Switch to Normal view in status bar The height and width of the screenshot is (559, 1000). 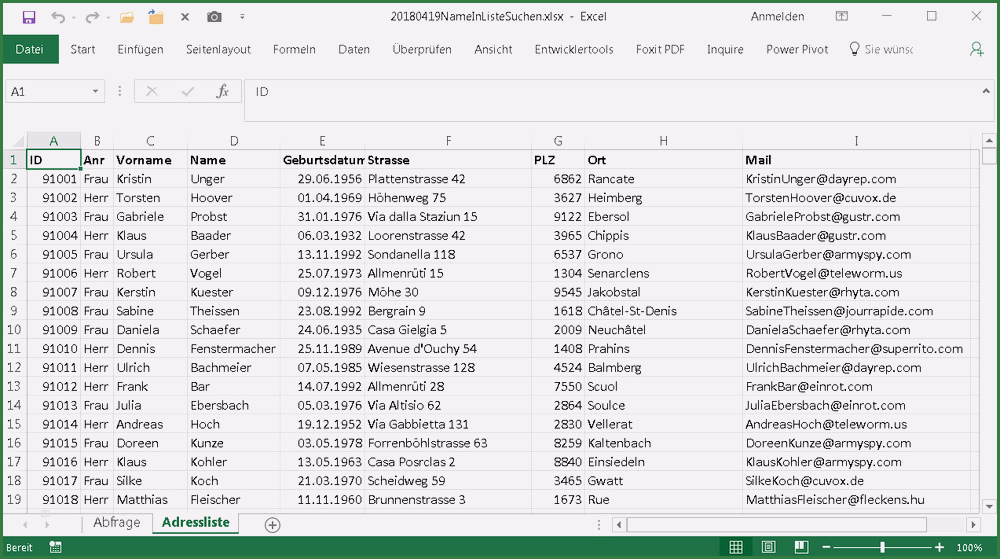pos(736,547)
